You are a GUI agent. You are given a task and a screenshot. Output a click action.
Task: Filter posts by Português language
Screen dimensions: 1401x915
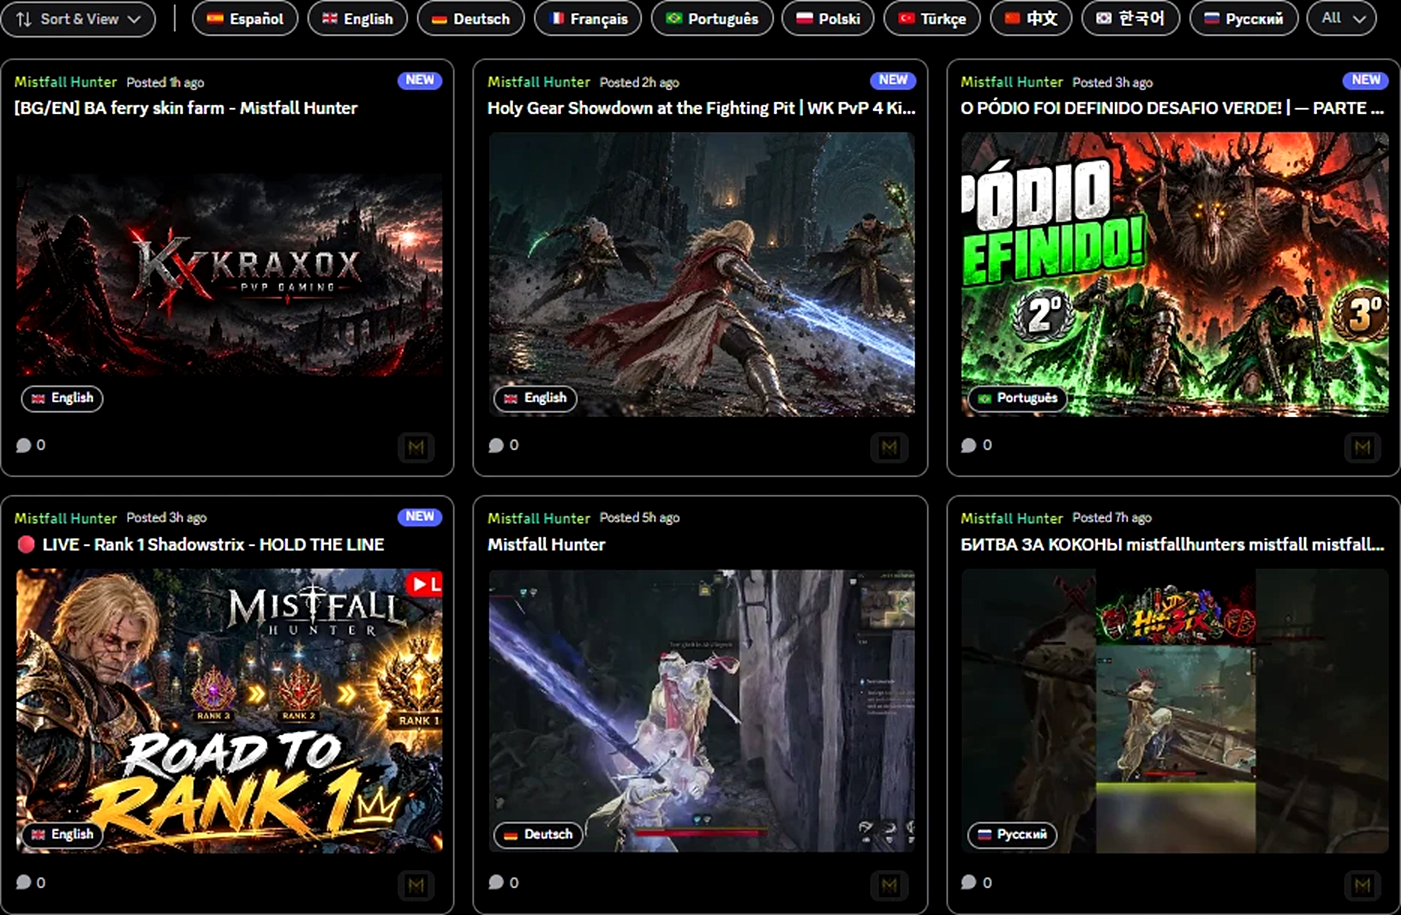[712, 19]
